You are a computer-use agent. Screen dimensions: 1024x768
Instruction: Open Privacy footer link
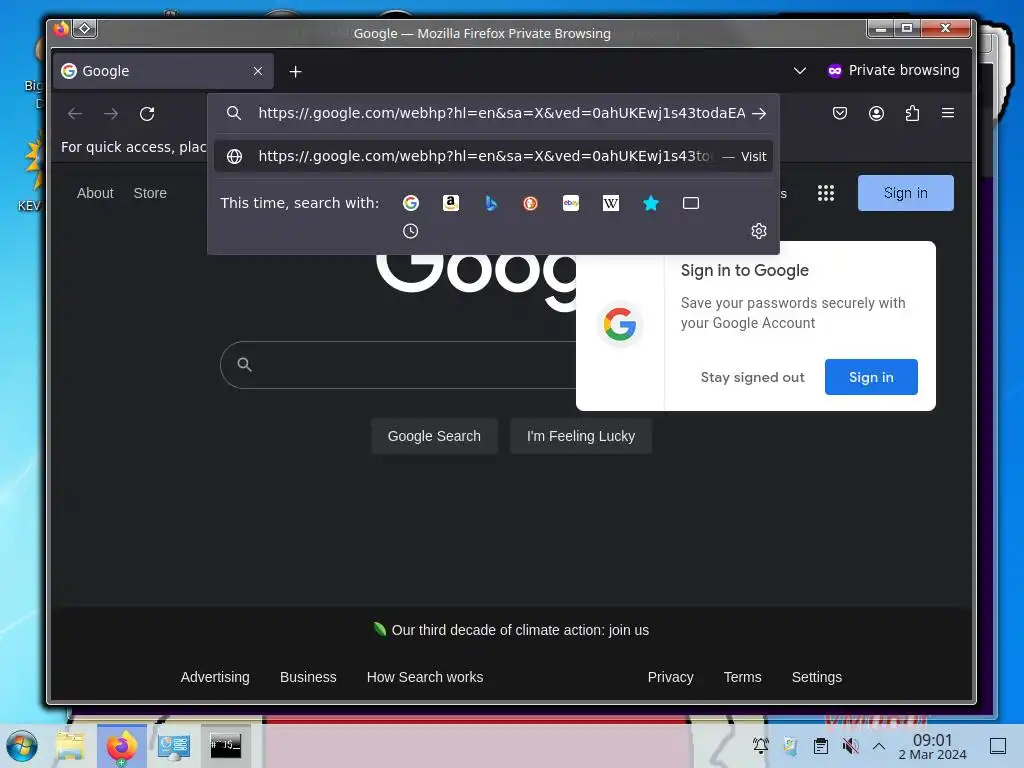click(x=671, y=677)
